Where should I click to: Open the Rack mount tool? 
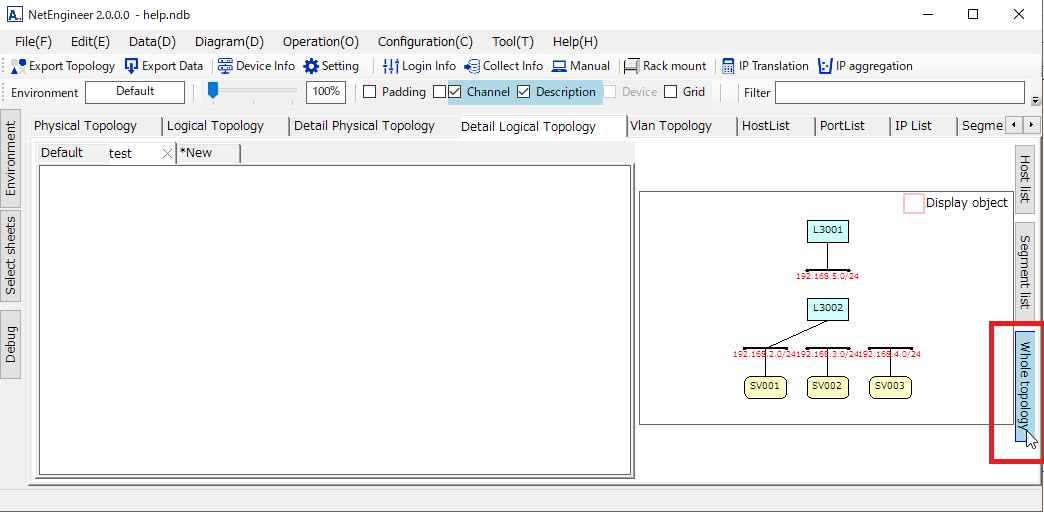pyautogui.click(x=631, y=66)
